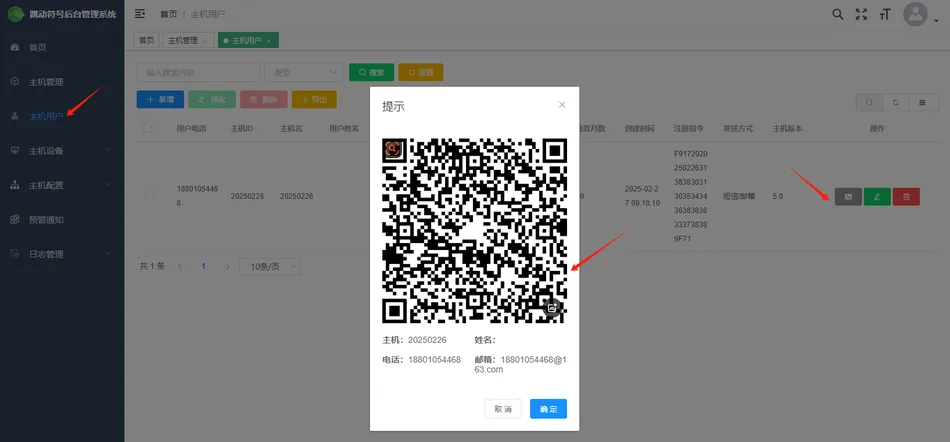
Task: Check the row checkbox for 20250226
Action: 150,196
